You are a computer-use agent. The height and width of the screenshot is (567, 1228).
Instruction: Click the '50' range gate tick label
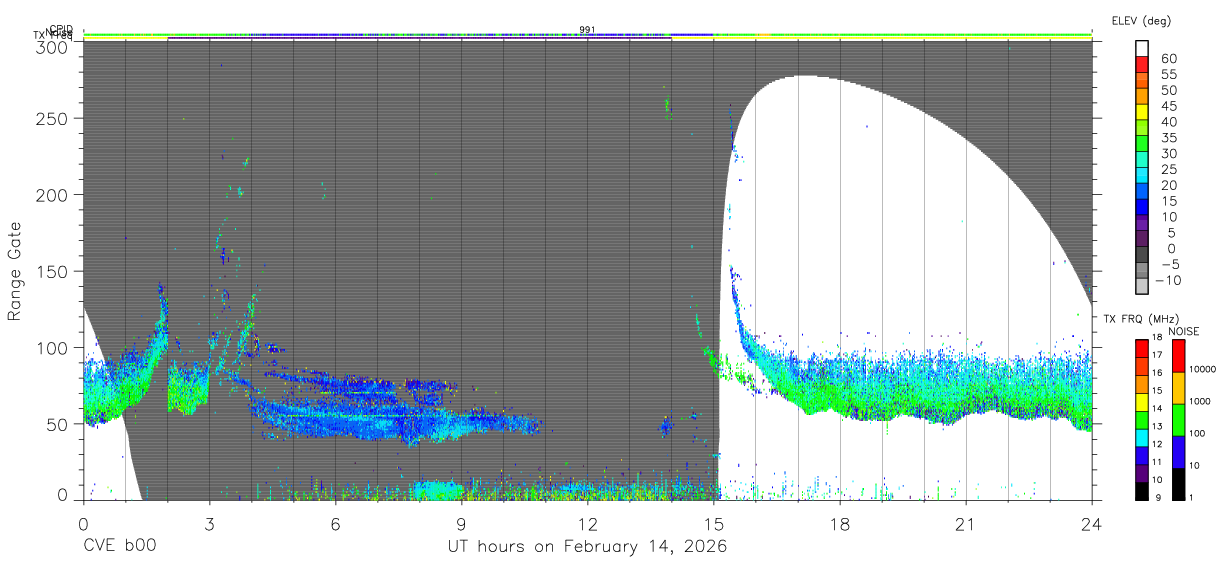(x=59, y=424)
